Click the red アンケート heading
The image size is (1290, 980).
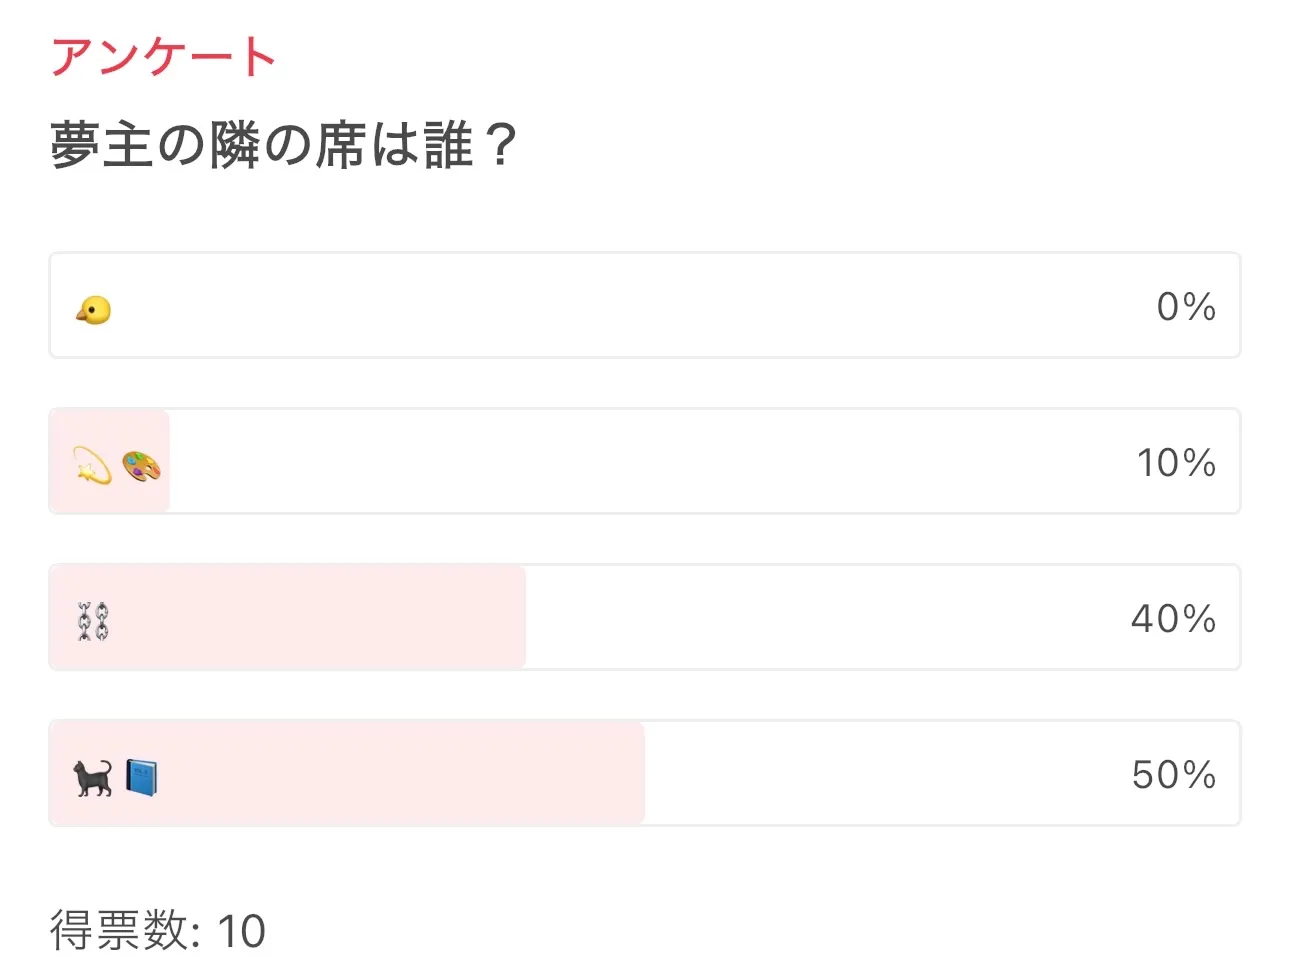coord(163,57)
